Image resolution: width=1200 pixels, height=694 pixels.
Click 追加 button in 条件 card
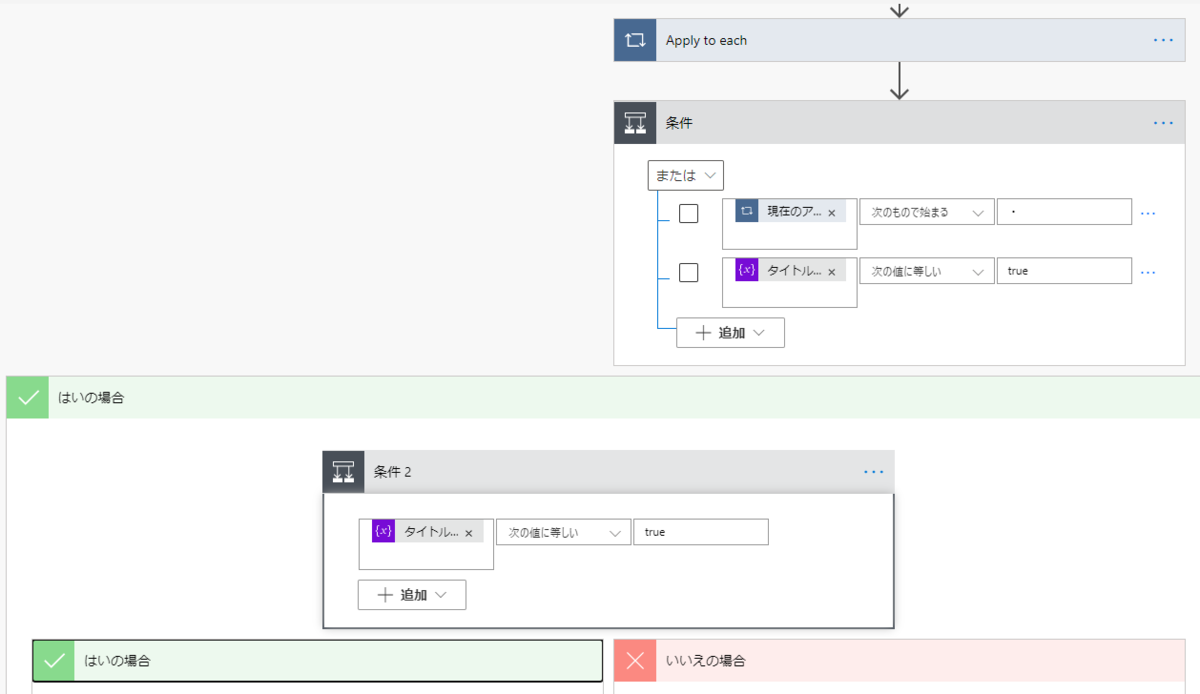click(x=730, y=333)
